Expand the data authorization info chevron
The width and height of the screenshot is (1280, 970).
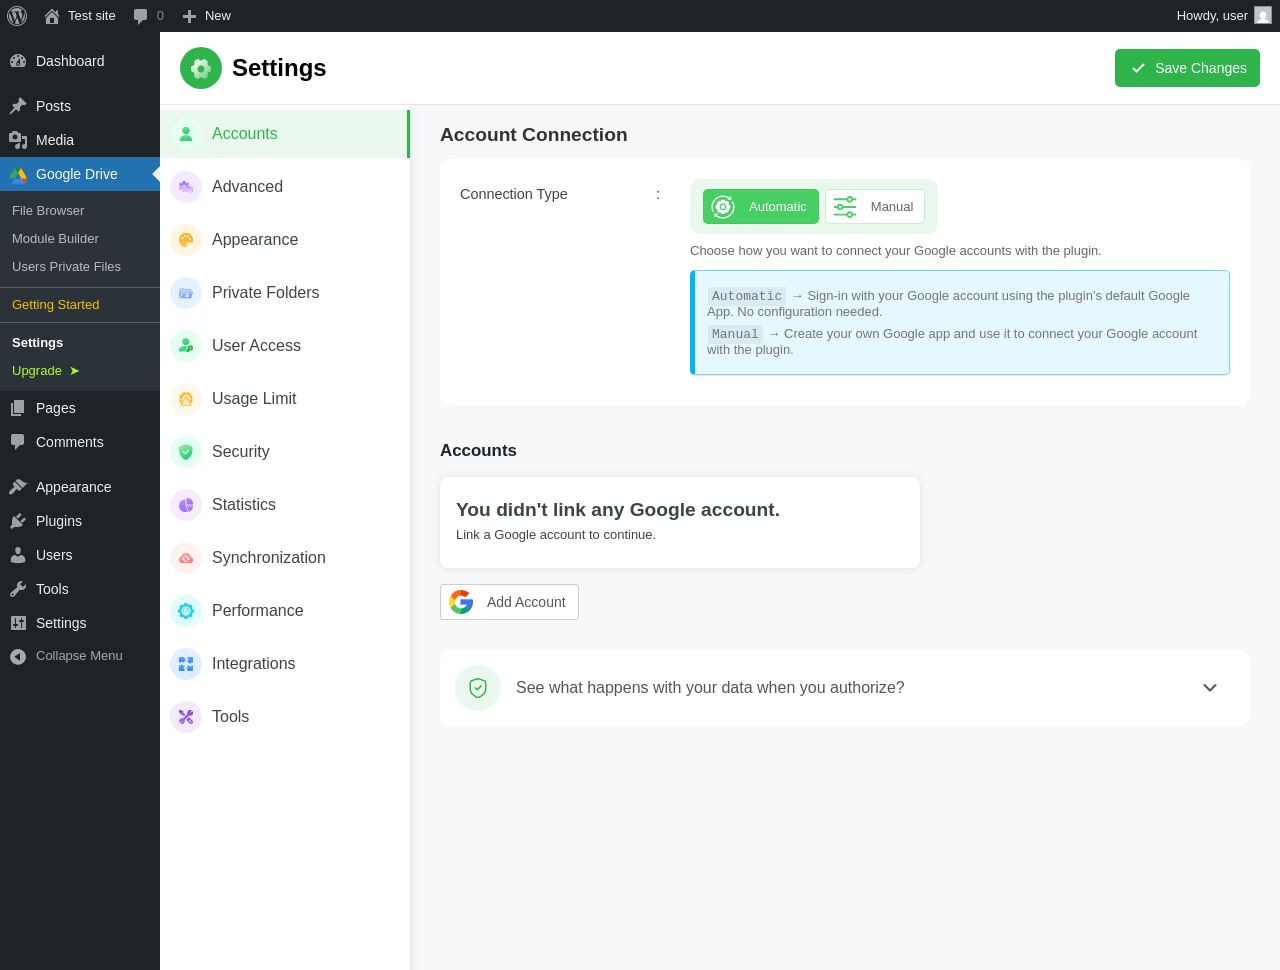(x=1210, y=688)
